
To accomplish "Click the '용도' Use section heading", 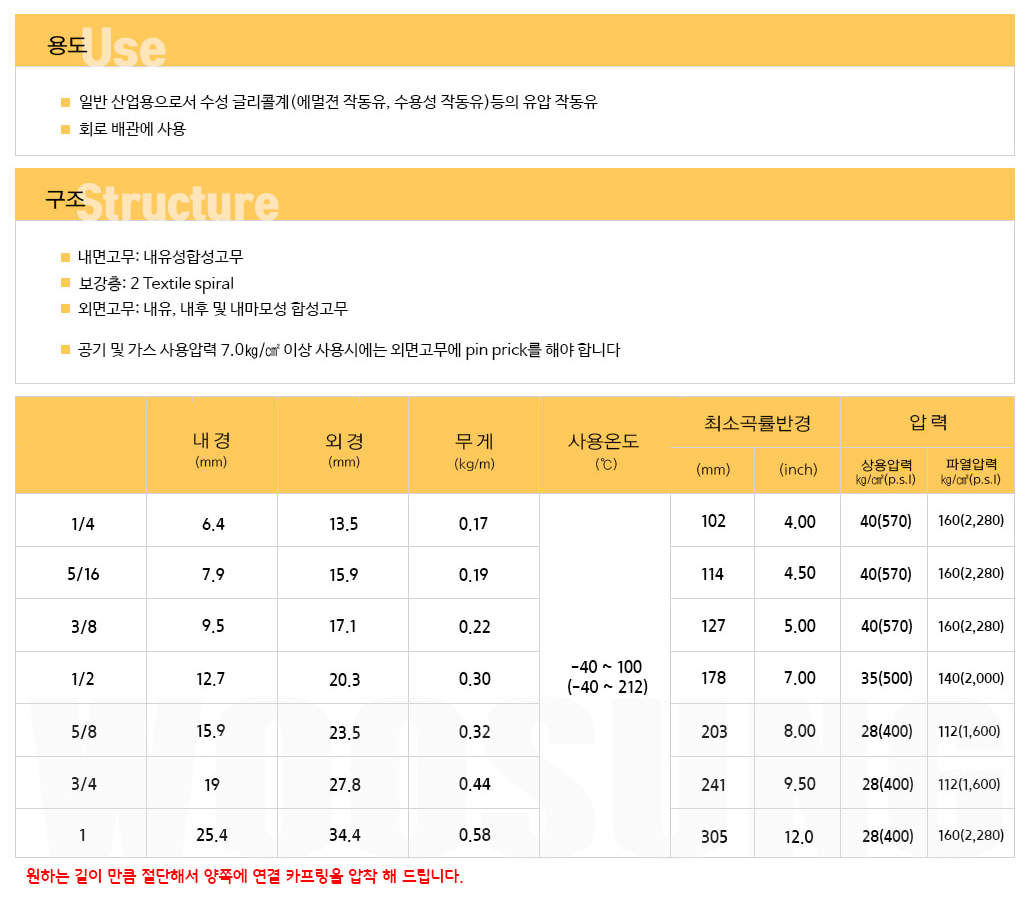I will (106, 46).
